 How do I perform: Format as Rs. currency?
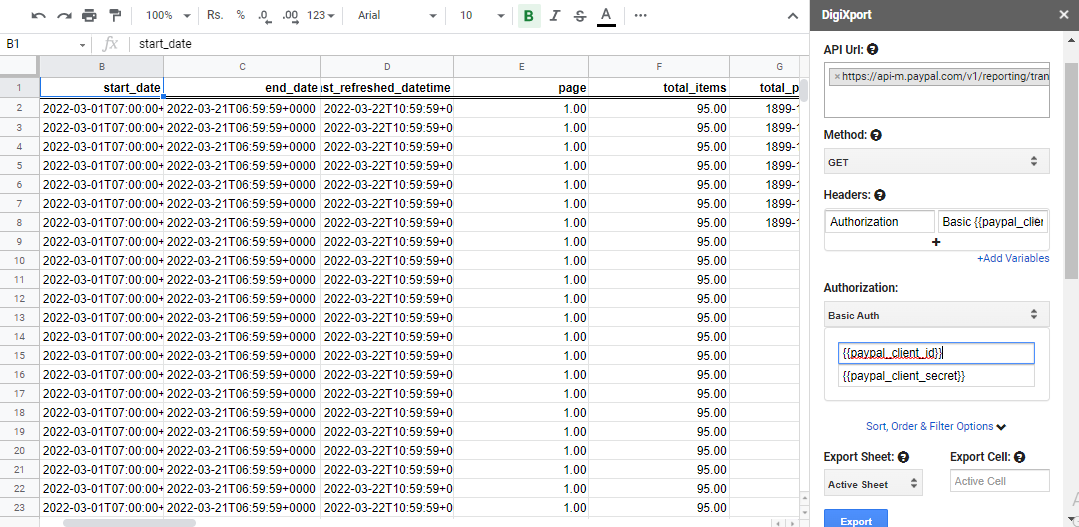tap(215, 15)
